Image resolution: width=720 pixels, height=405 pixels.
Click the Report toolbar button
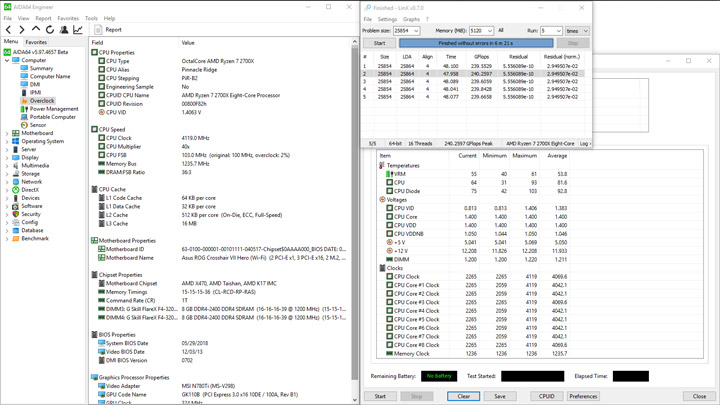108,30
